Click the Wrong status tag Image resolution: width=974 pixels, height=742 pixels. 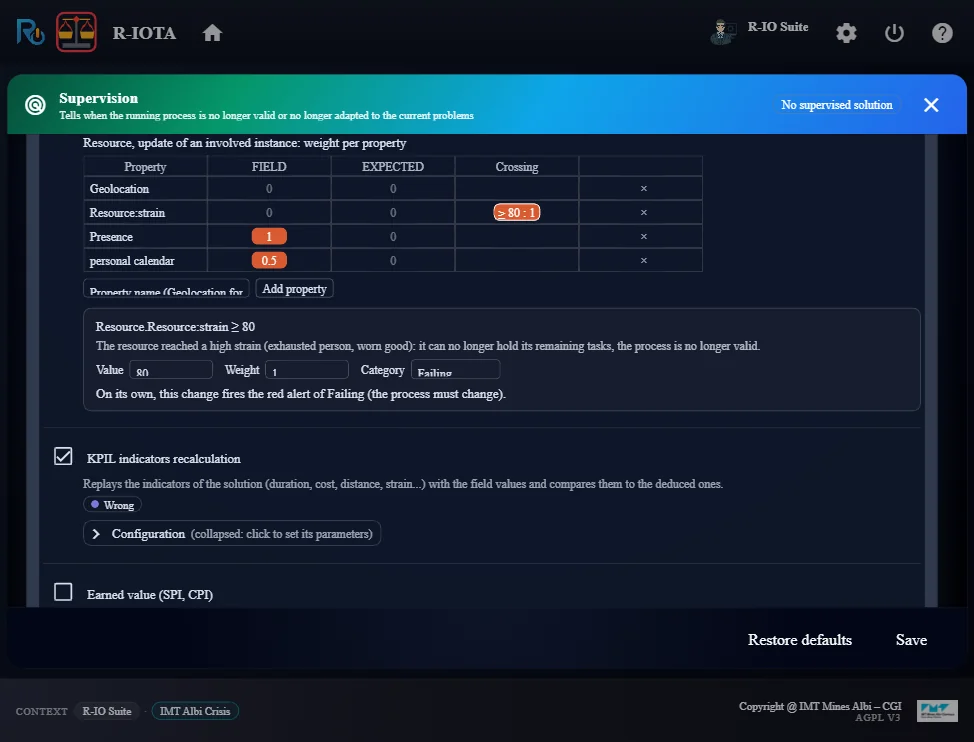tap(112, 505)
